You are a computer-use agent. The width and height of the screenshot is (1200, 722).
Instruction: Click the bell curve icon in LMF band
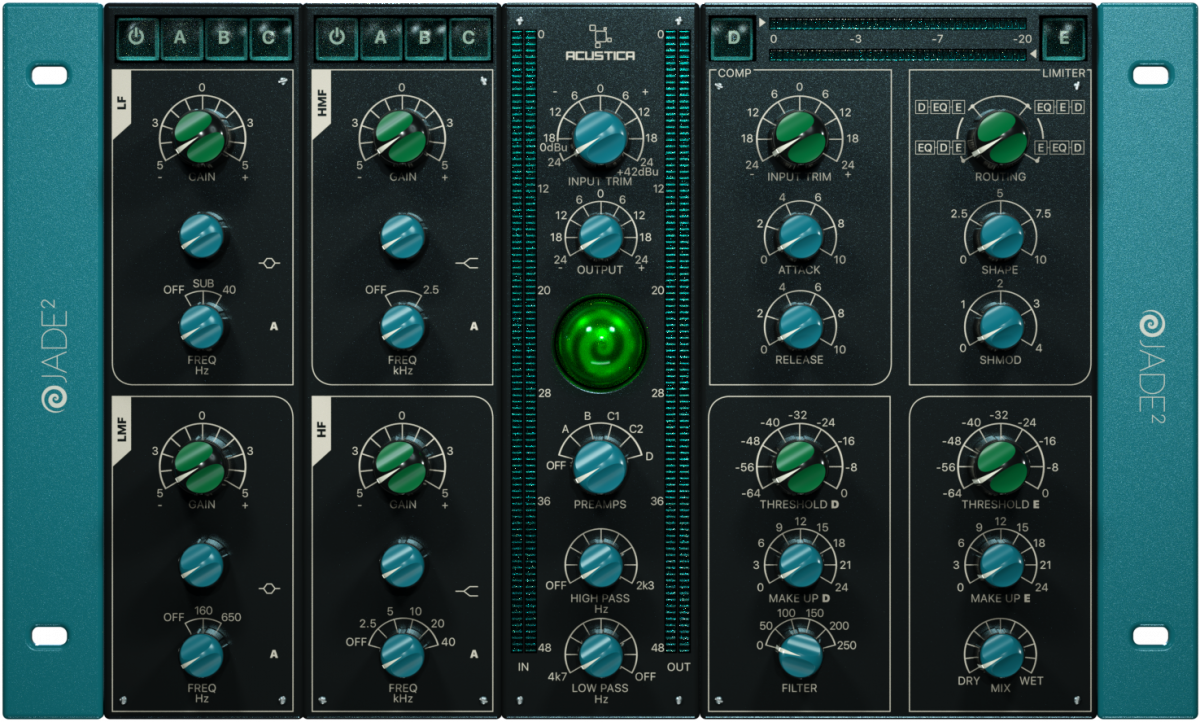[268, 590]
